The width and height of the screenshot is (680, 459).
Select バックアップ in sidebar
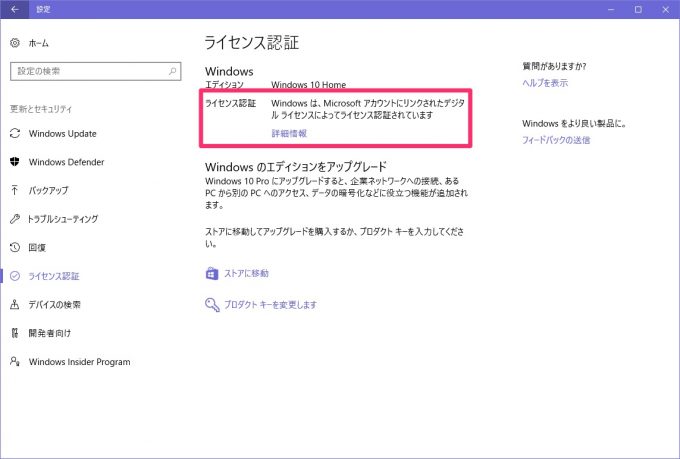tap(48, 190)
